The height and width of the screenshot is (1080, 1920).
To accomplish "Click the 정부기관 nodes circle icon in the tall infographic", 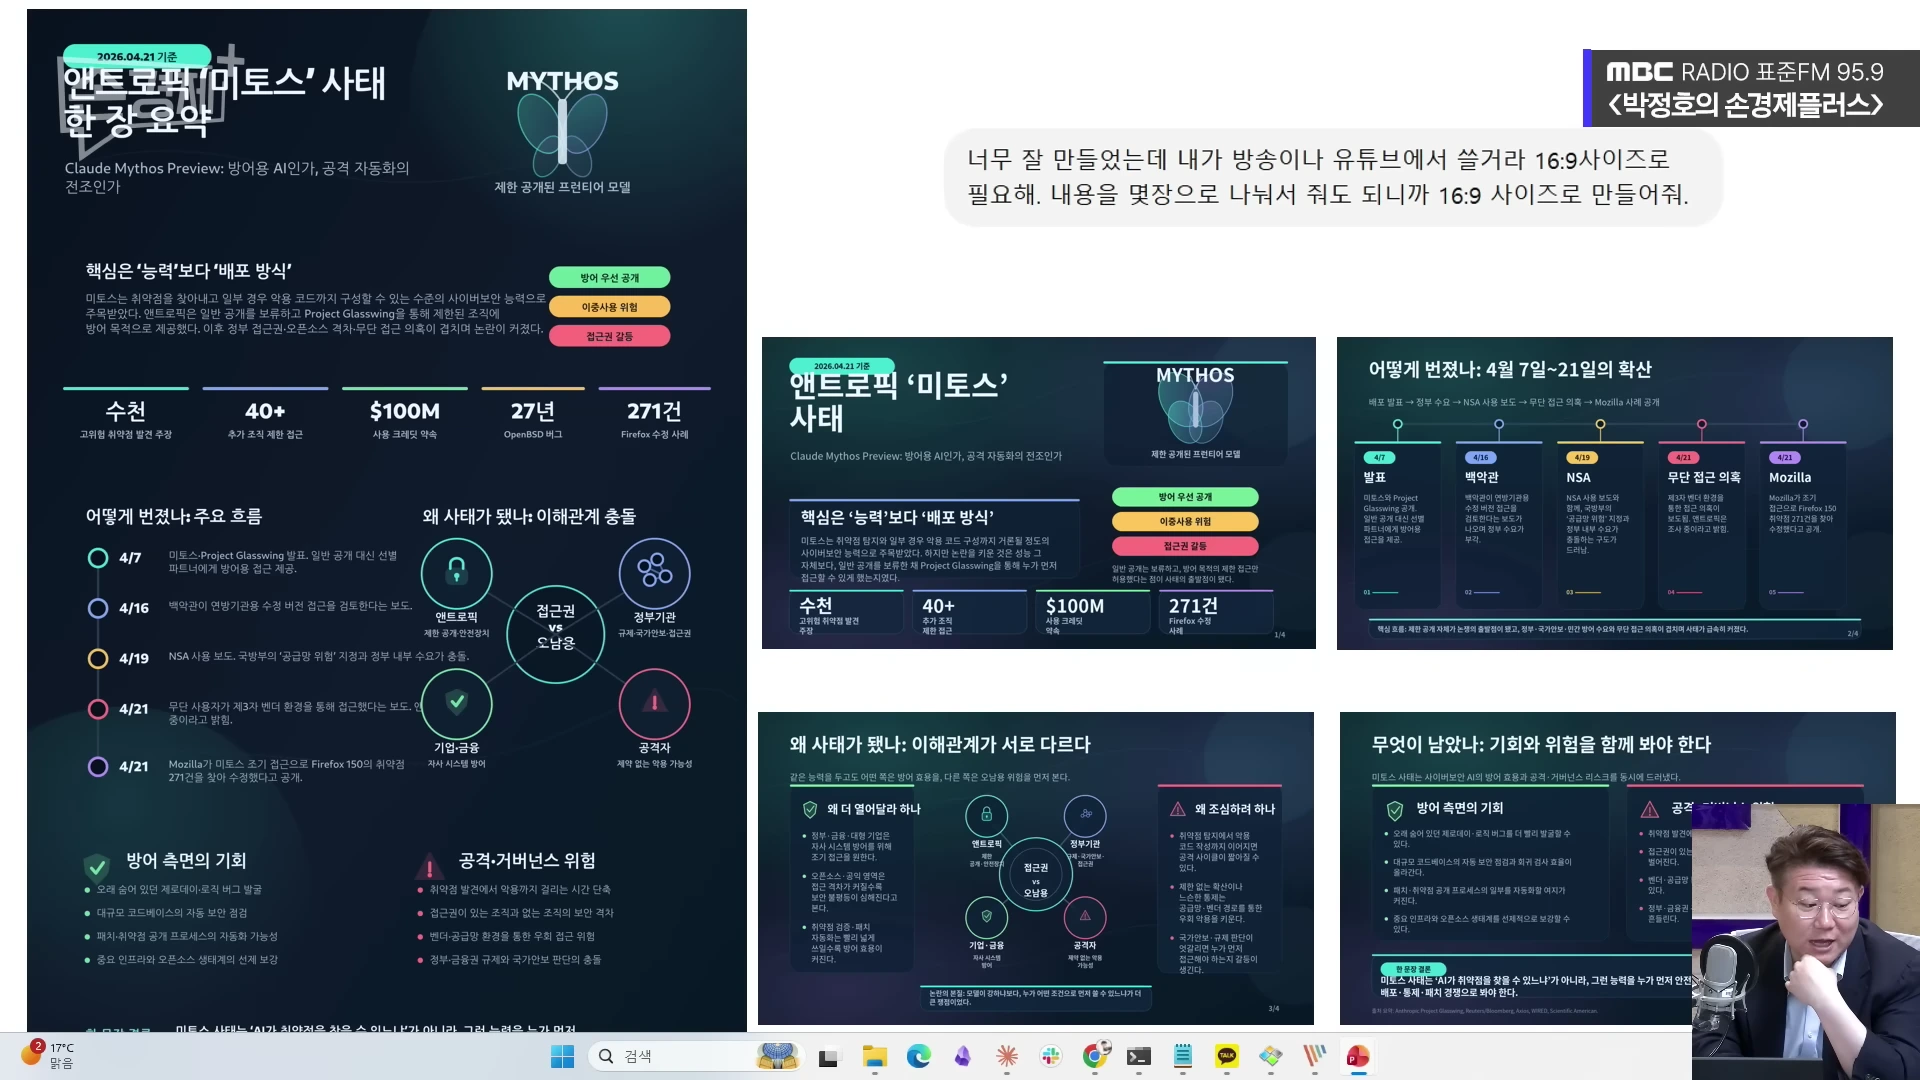I will click(654, 572).
